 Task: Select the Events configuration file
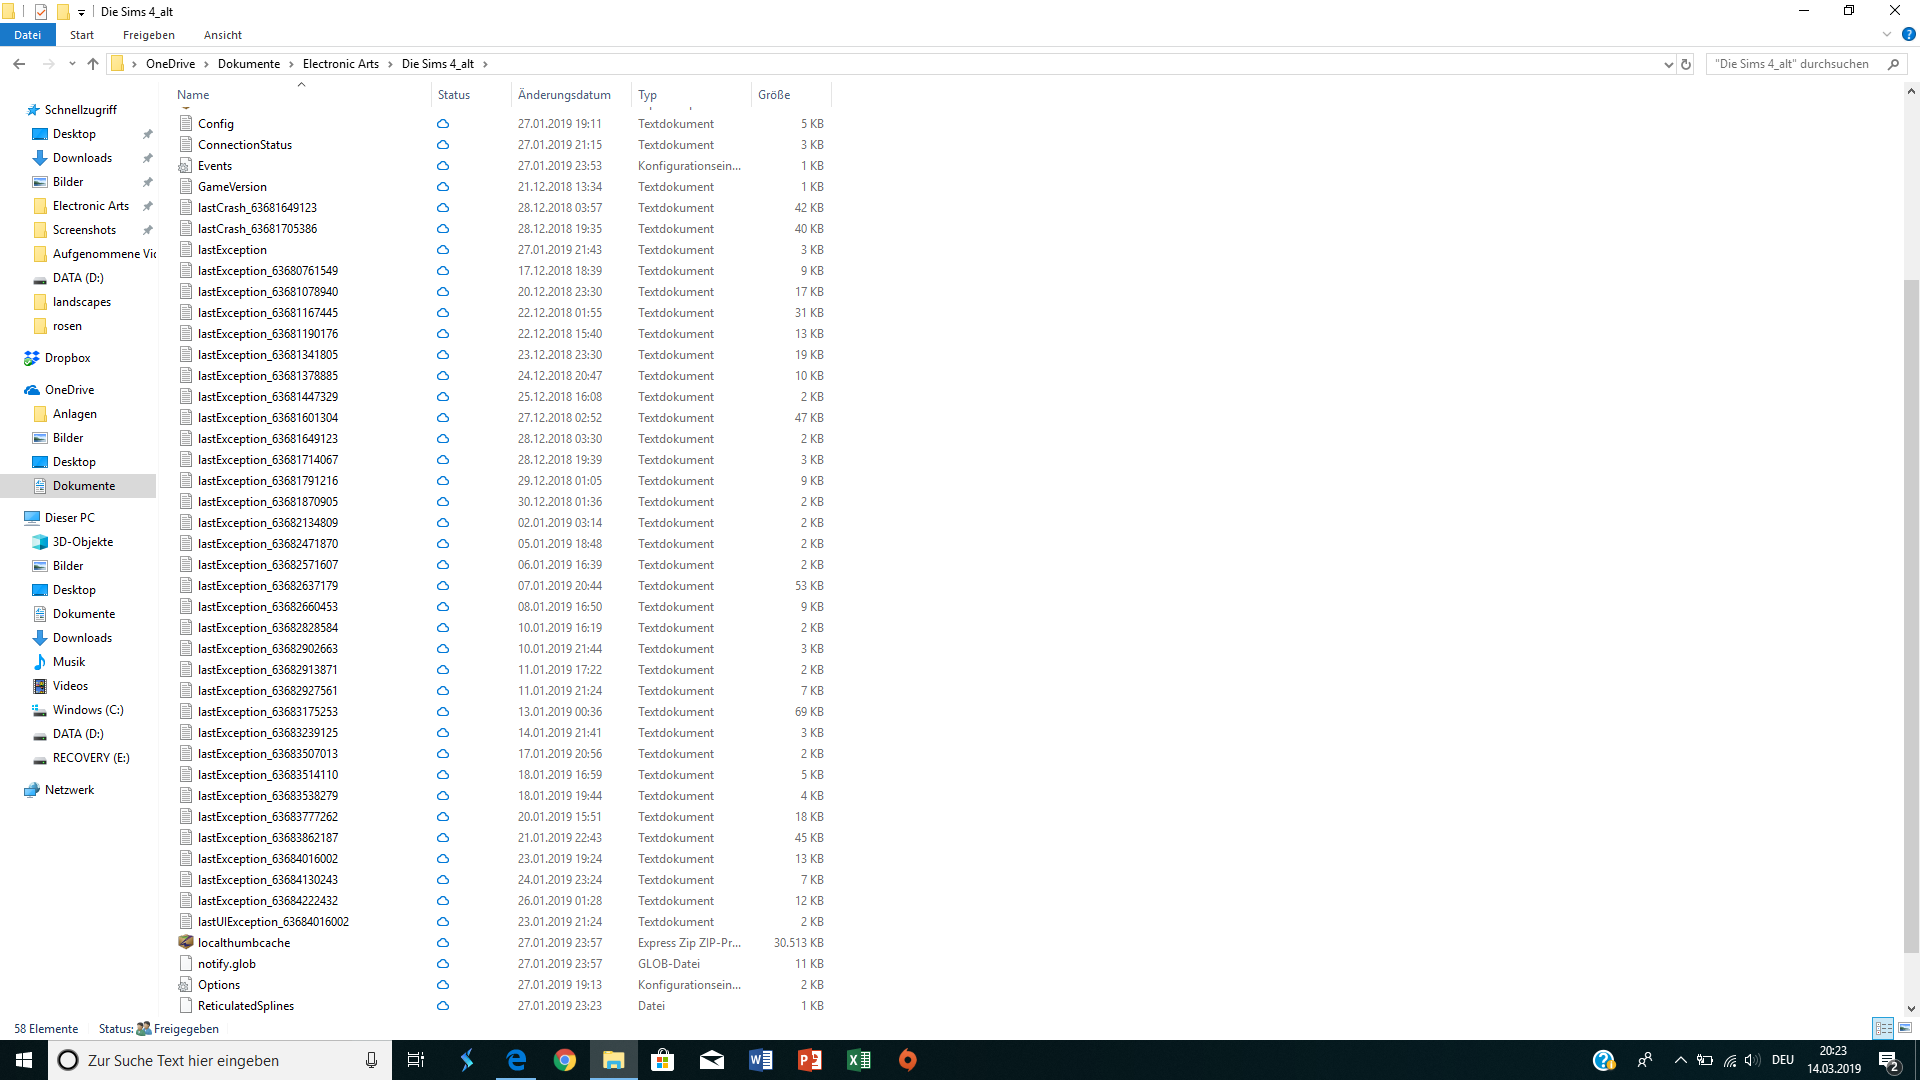pos(215,166)
